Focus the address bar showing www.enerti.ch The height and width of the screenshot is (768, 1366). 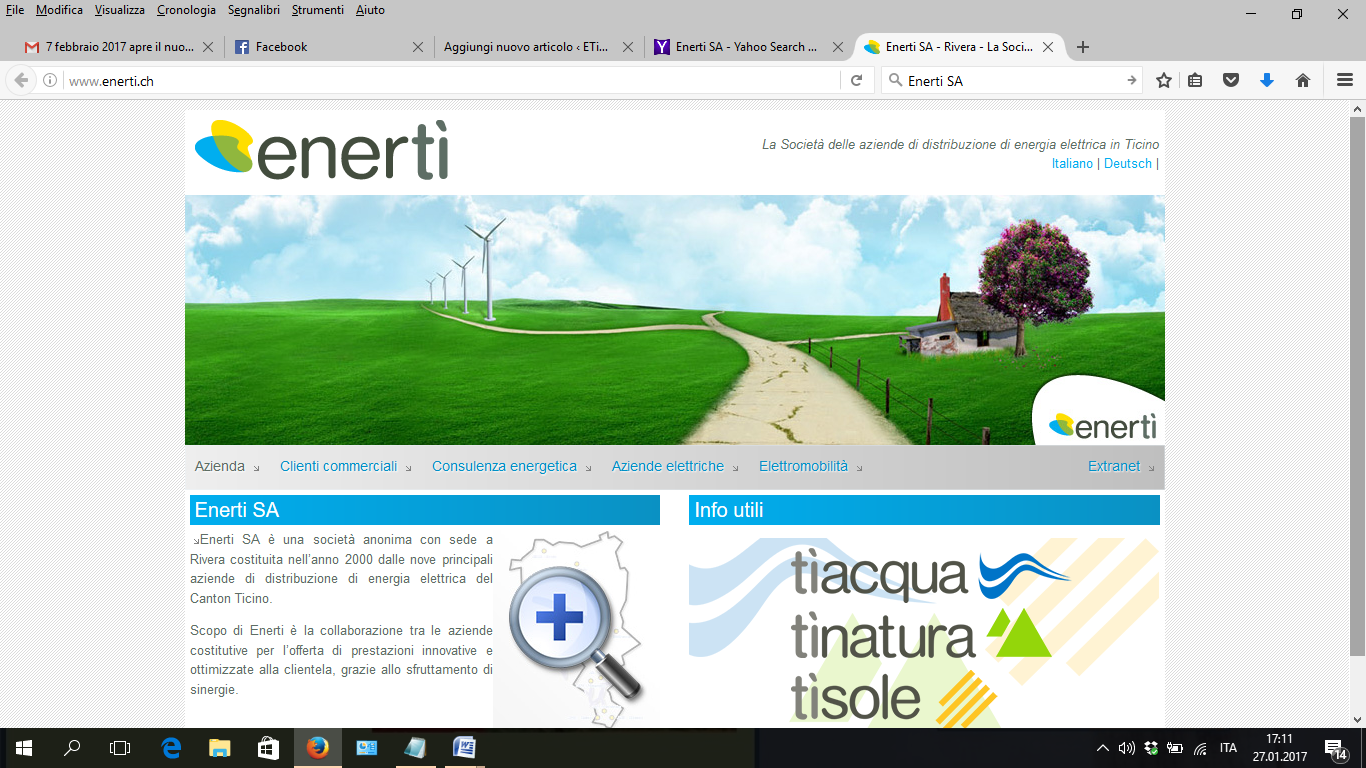450,81
